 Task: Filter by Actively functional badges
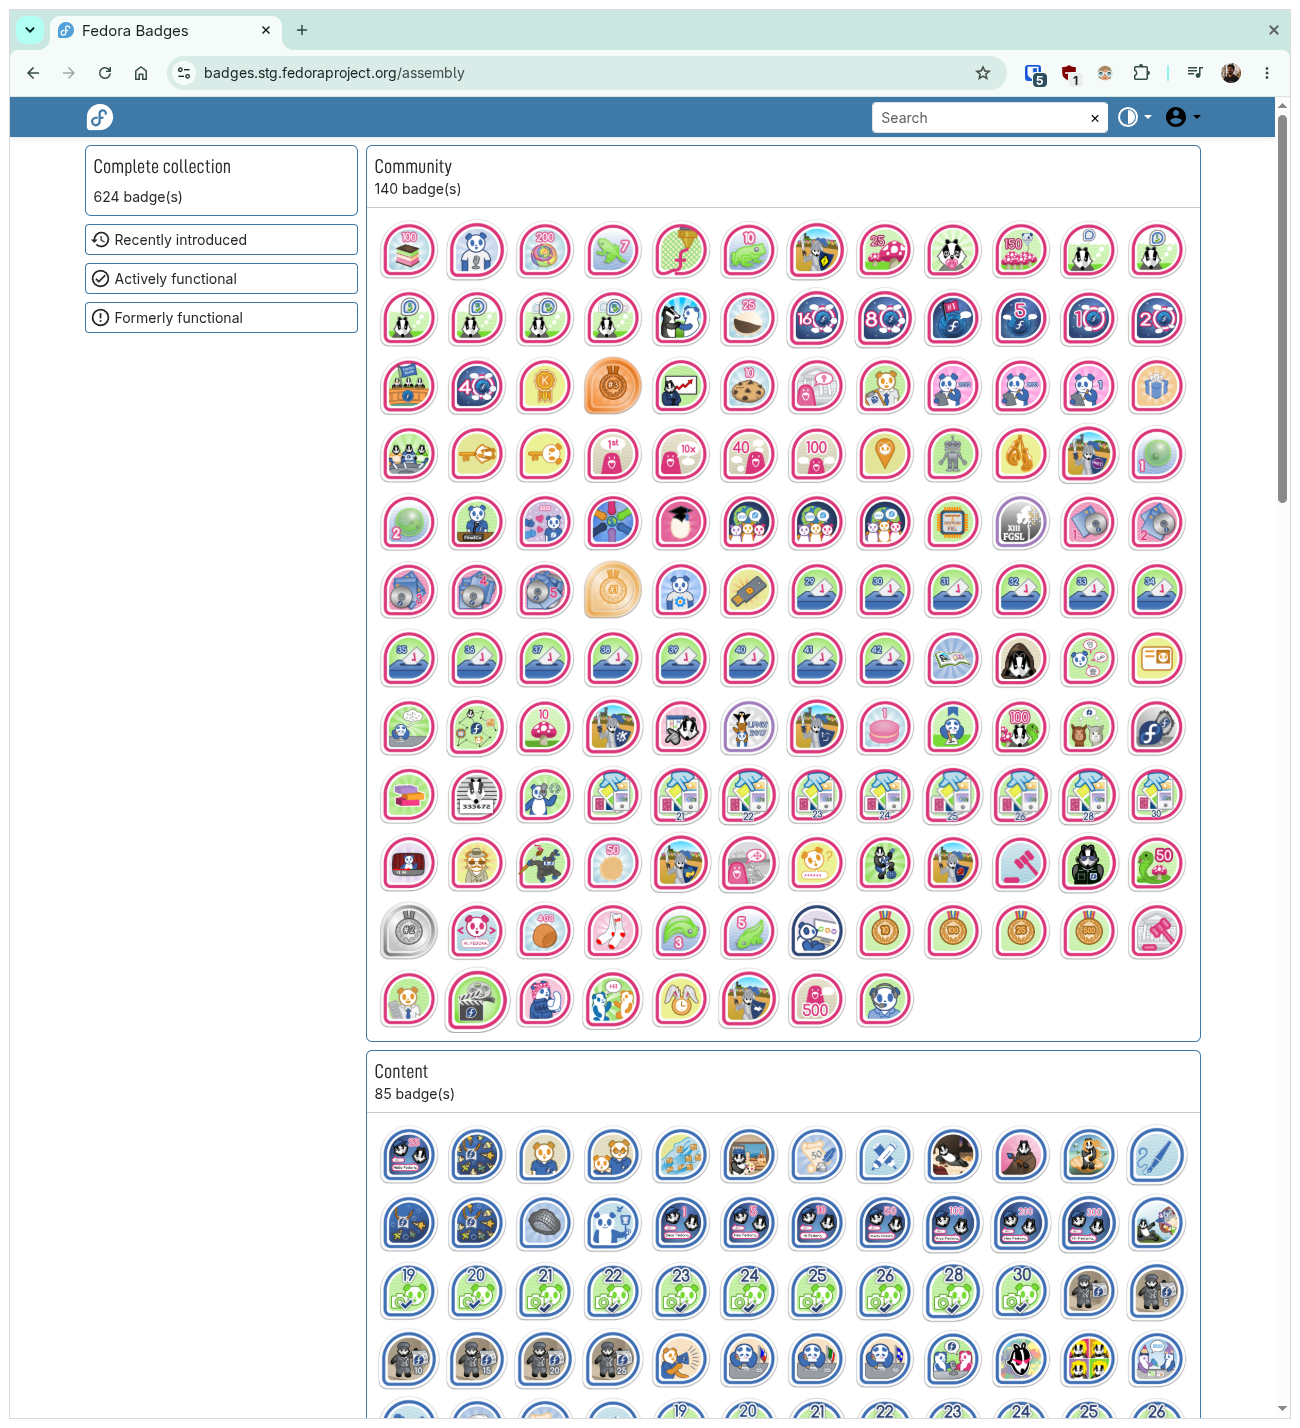221,279
